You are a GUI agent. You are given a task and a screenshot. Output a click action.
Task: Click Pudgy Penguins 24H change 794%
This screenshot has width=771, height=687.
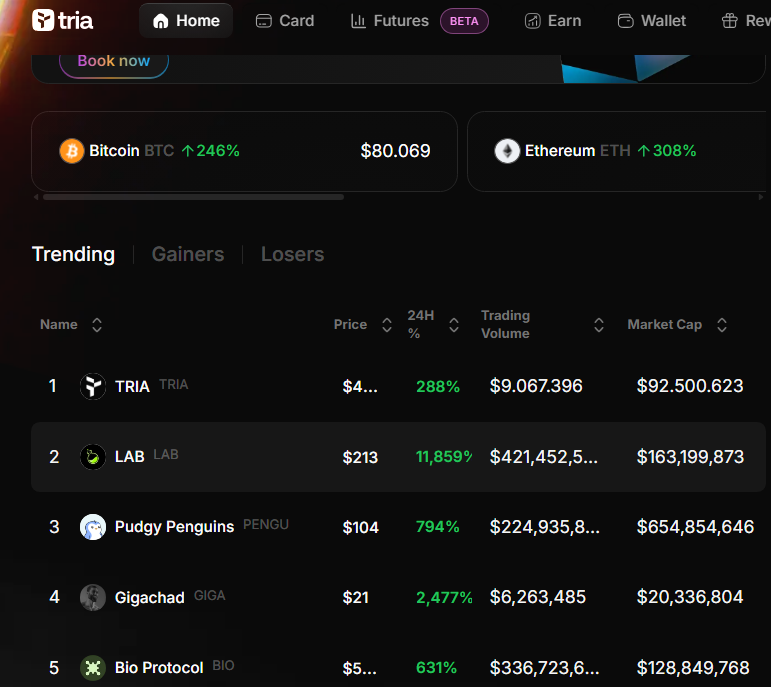tap(438, 527)
